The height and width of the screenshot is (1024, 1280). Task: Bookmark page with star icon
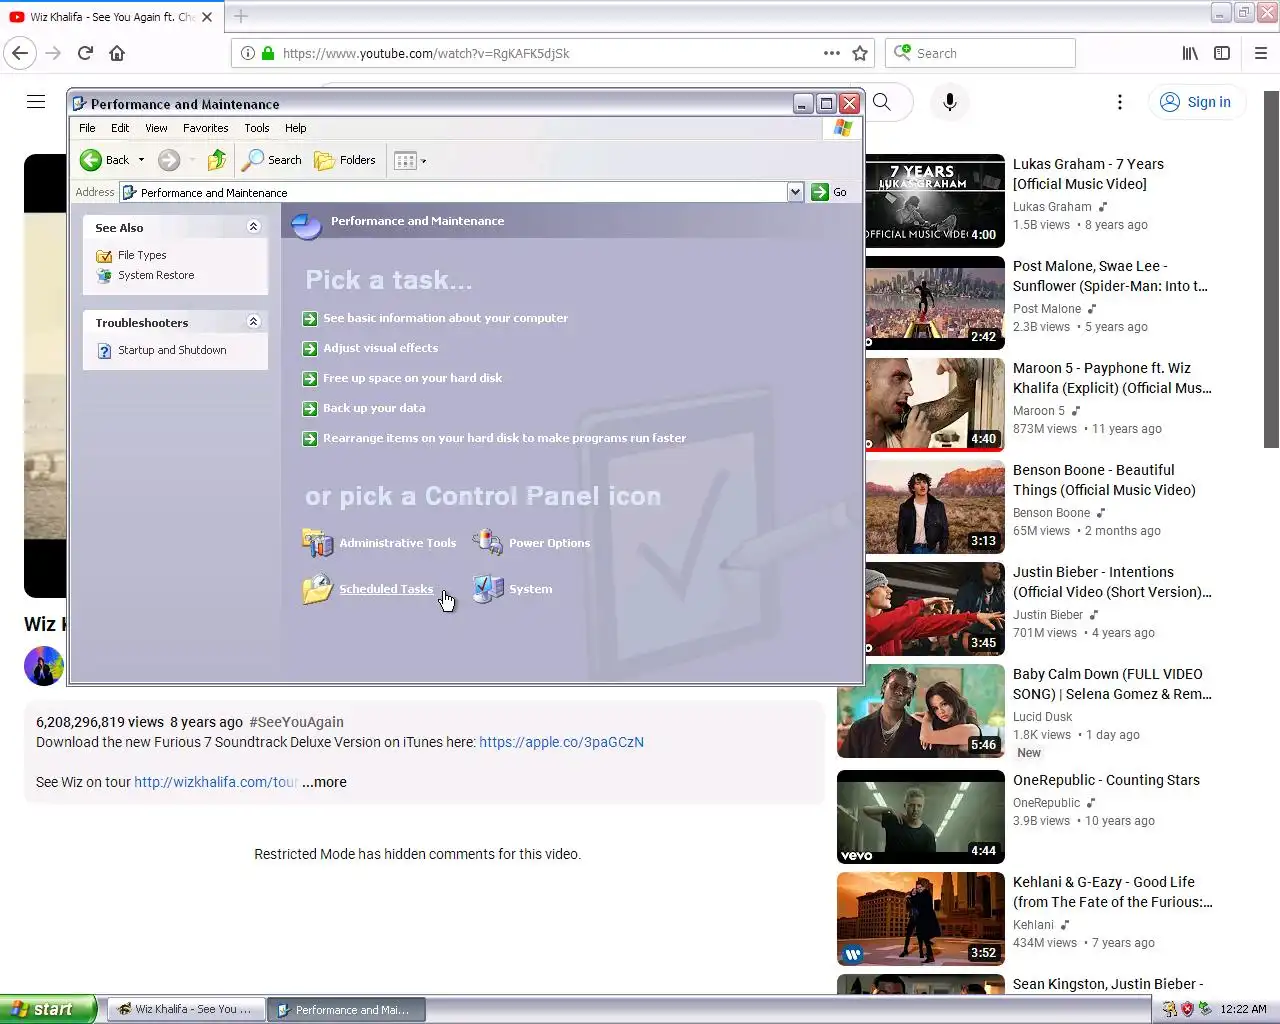(860, 53)
